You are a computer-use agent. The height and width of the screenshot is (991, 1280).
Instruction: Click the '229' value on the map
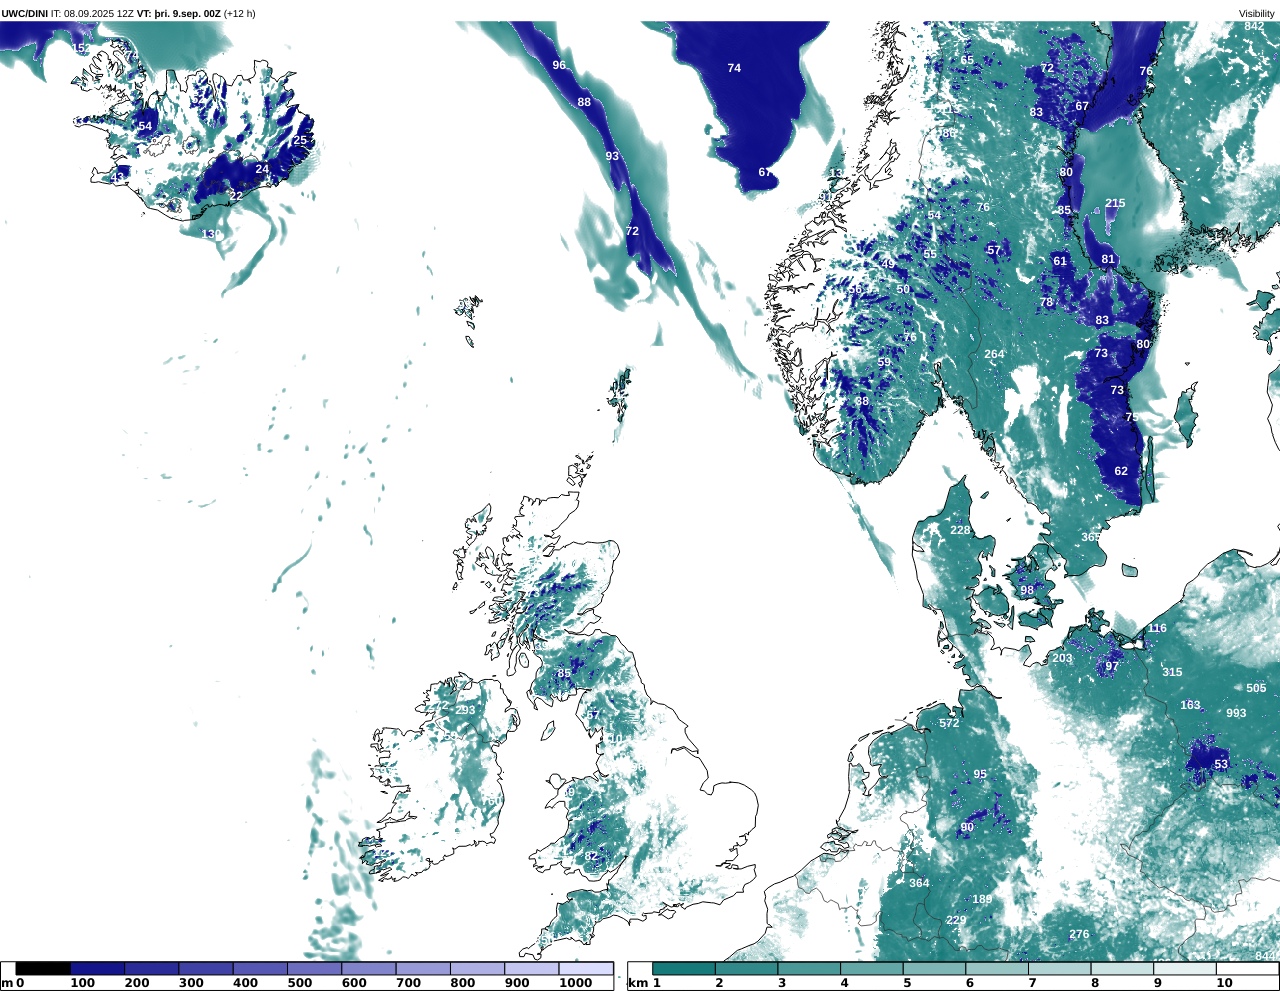click(956, 921)
